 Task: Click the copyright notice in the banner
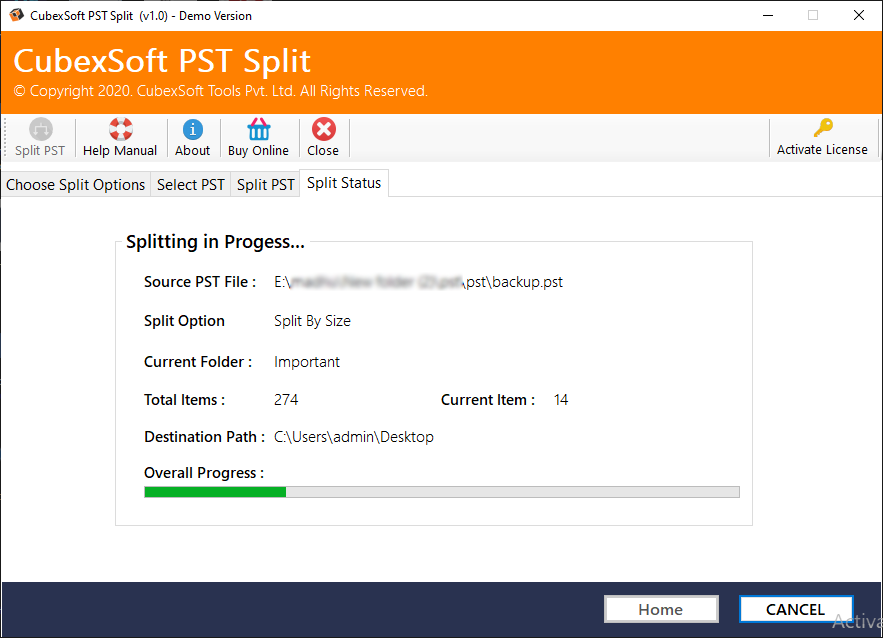[221, 91]
